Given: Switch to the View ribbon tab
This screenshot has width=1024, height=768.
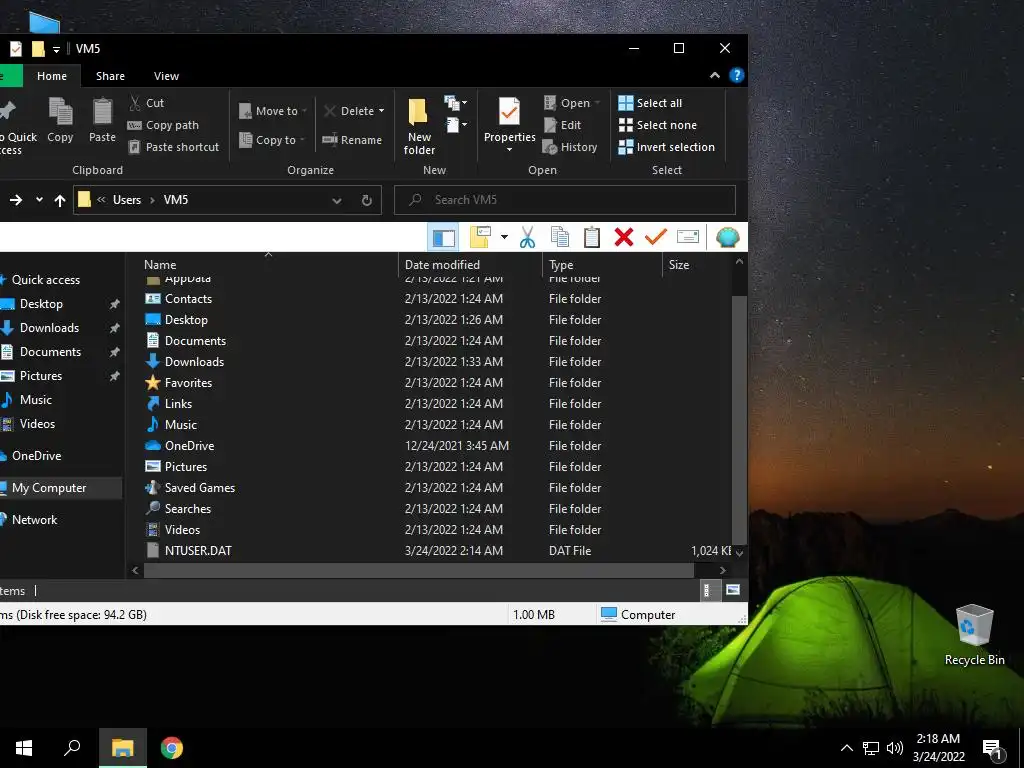Looking at the screenshot, I should [x=166, y=76].
